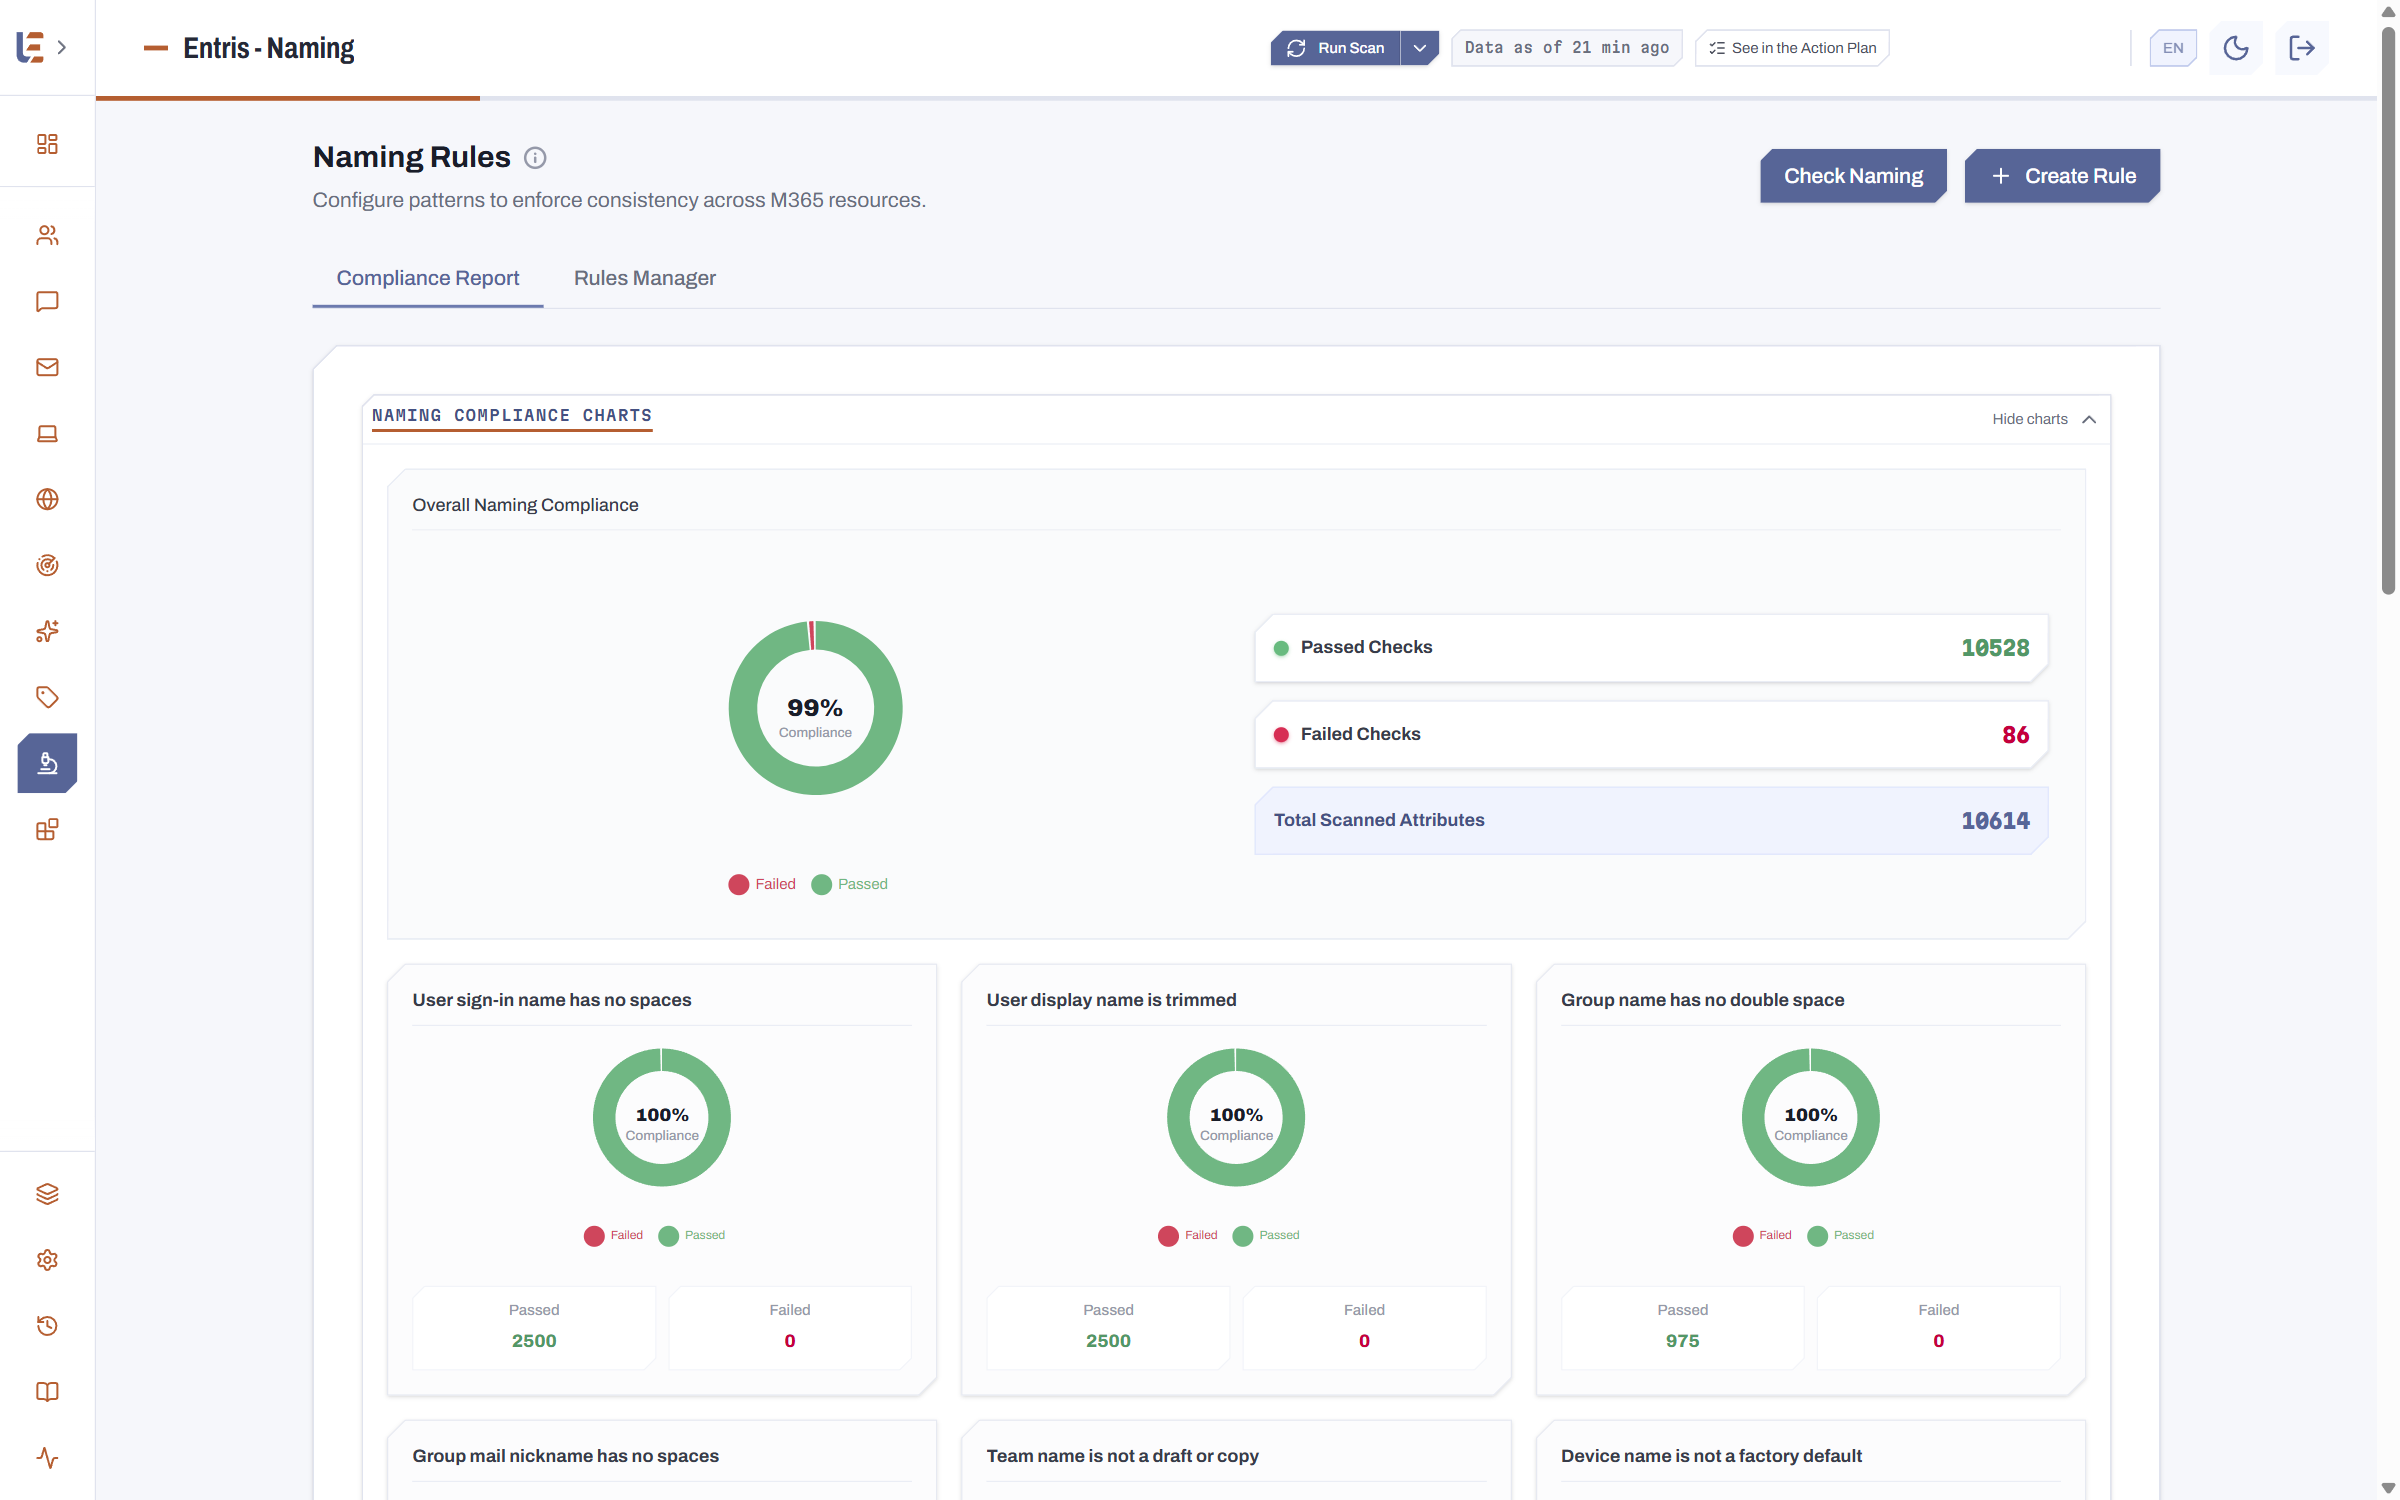Open the add-blocks icon in sidebar
The image size is (2400, 1500).
coord(47,829)
